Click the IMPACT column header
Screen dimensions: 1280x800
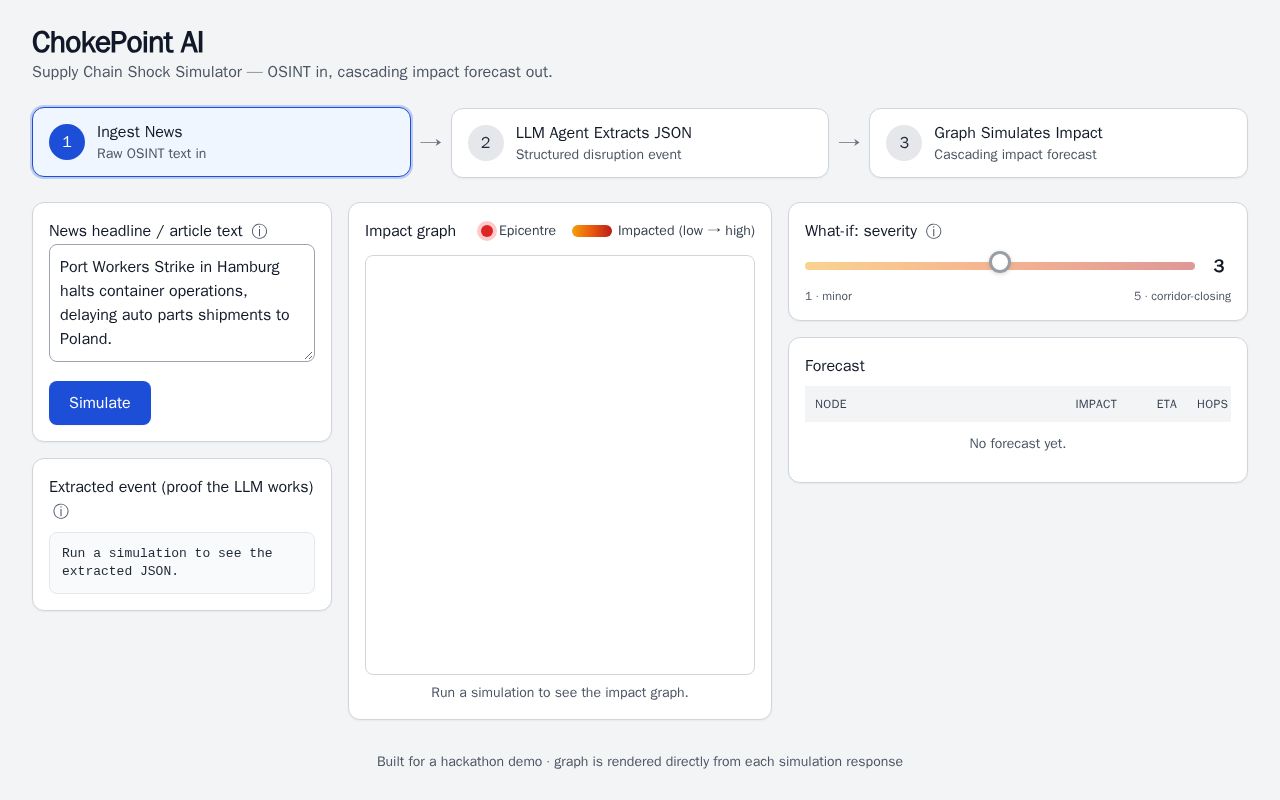coord(1096,404)
